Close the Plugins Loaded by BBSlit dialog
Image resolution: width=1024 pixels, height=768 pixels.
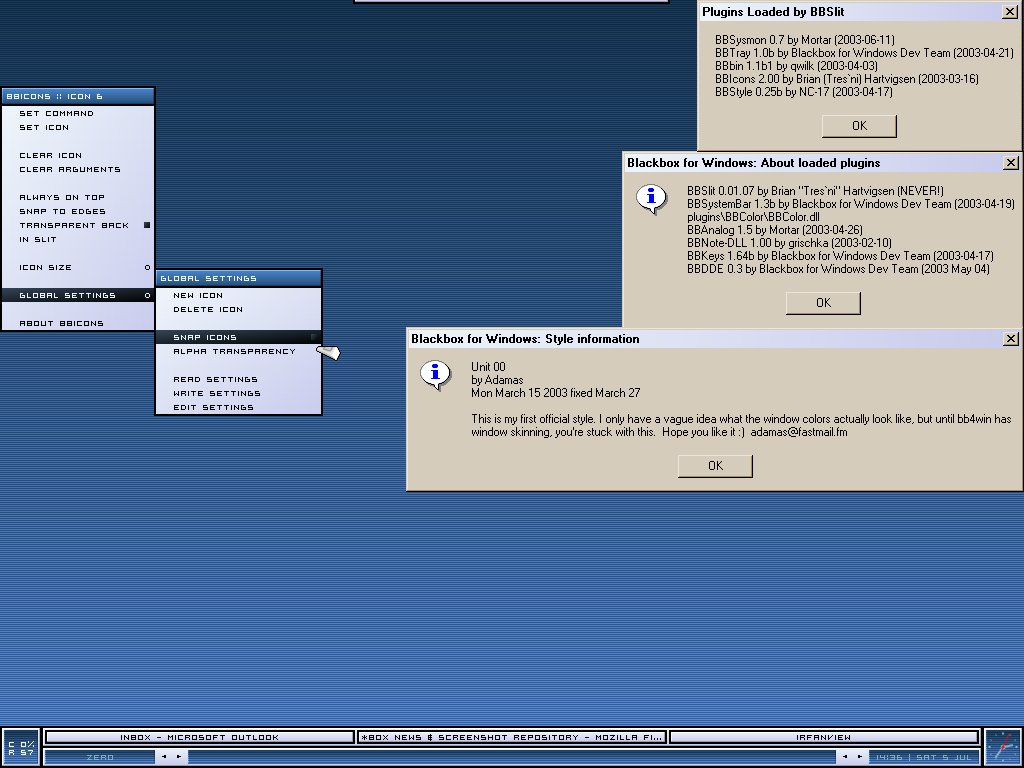(1009, 12)
